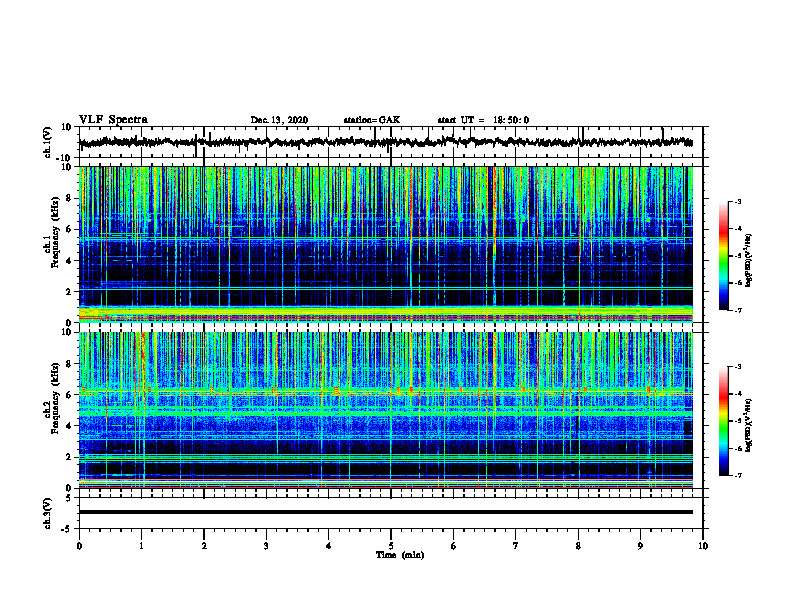Click the "8" kHz tick on ch.2 spectrogram
Image resolution: width=792 pixels, height=612 pixels.
click(x=70, y=364)
